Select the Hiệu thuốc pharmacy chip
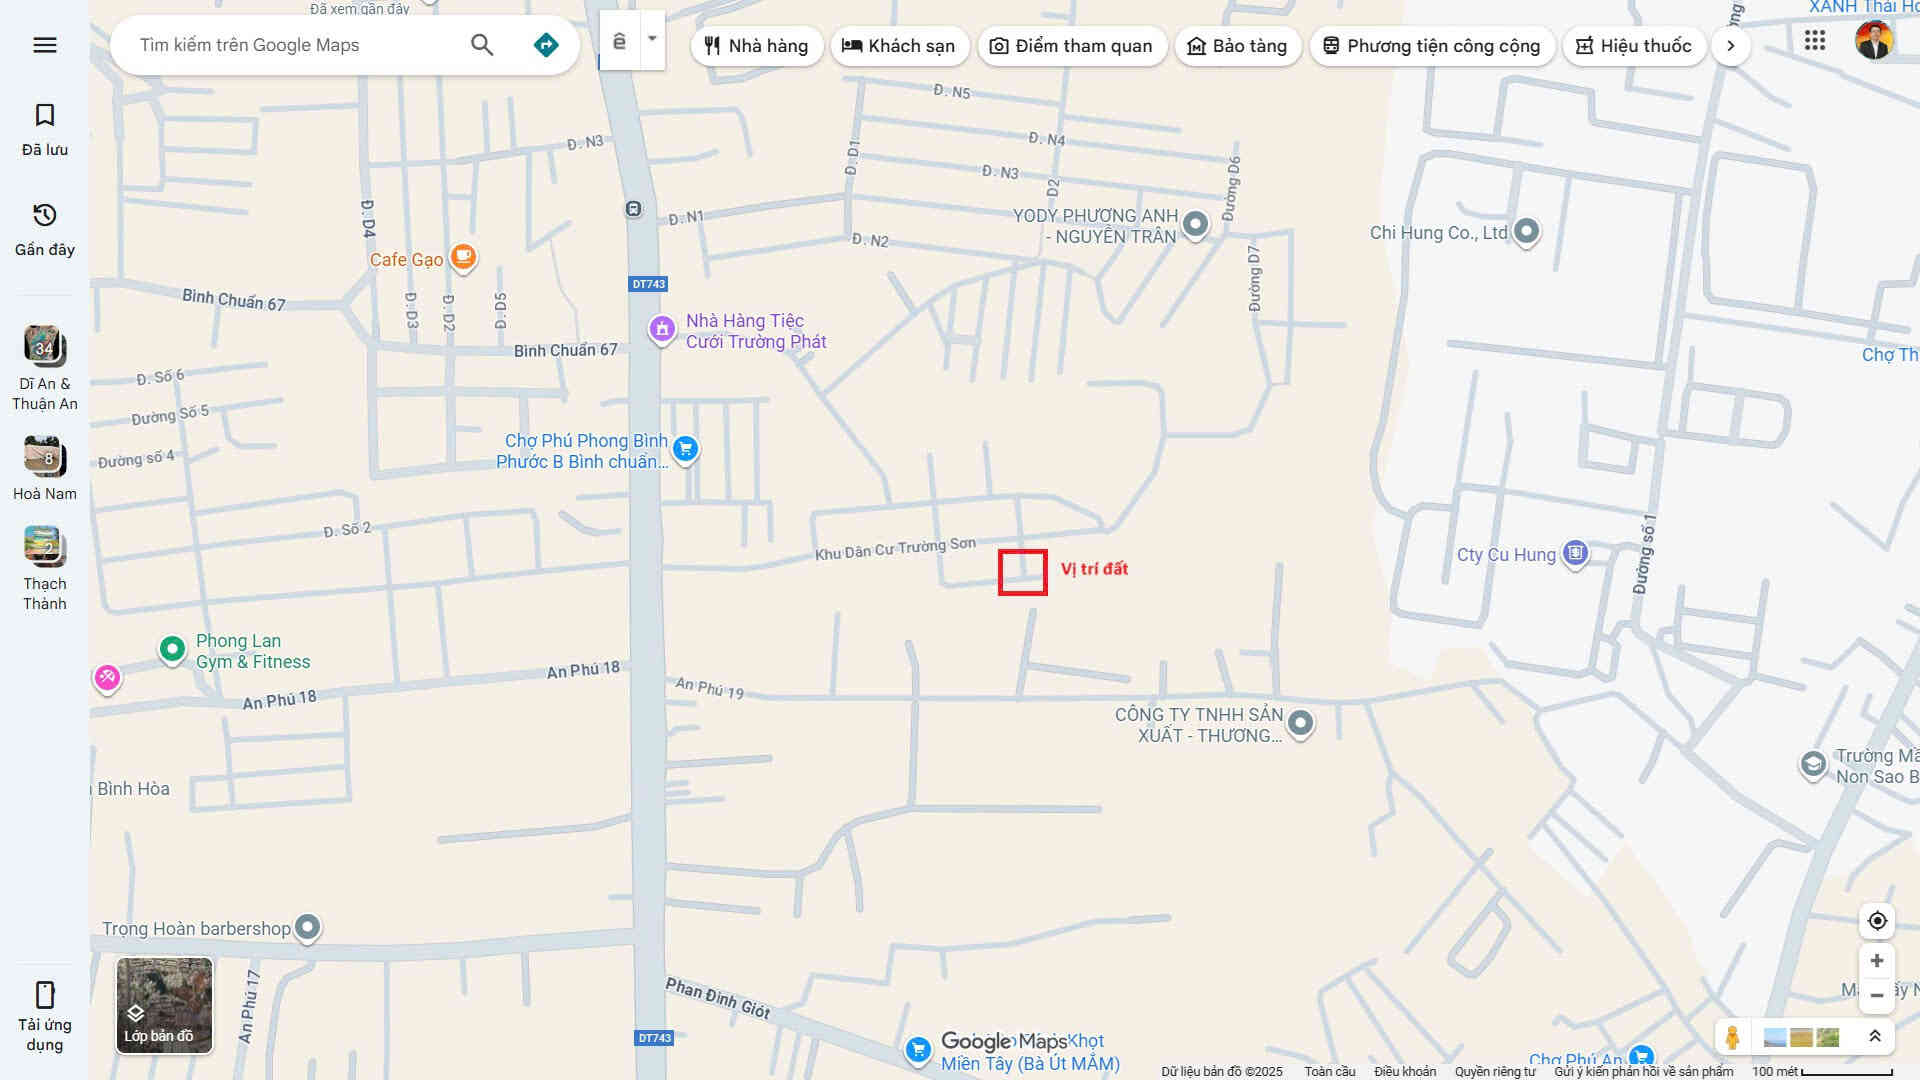Viewport: 1920px width, 1080px height. [x=1634, y=46]
